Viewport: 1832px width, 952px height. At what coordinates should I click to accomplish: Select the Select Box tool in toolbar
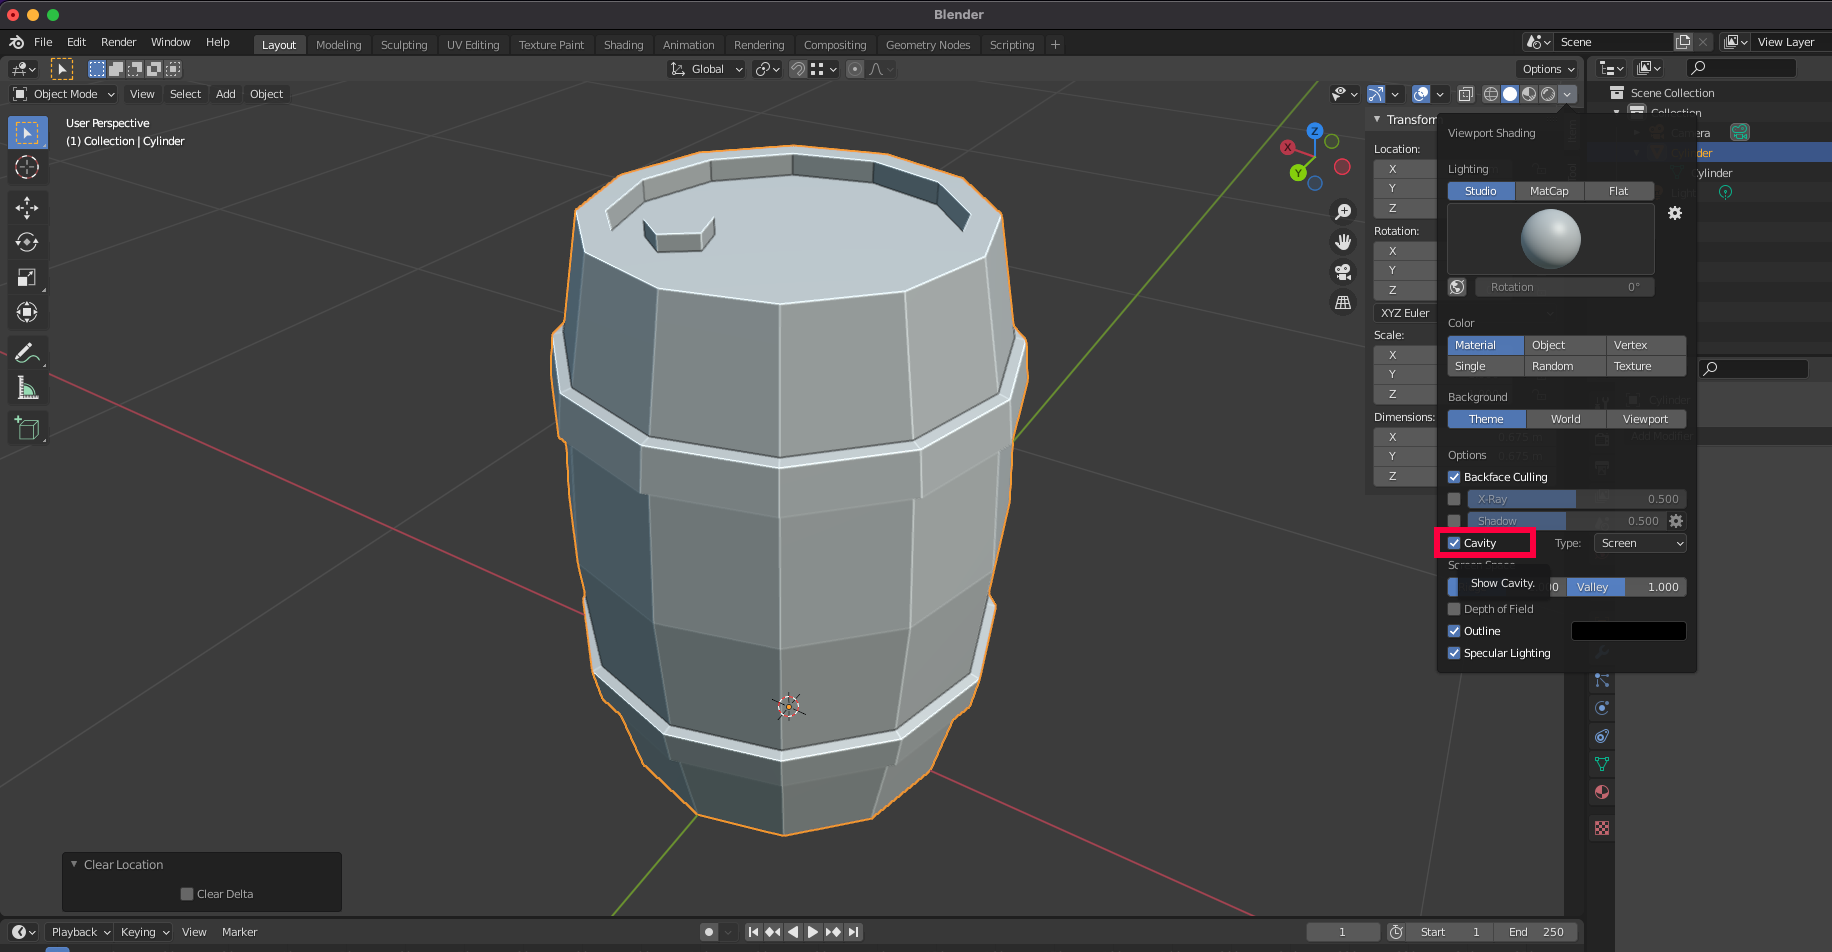pyautogui.click(x=27, y=133)
